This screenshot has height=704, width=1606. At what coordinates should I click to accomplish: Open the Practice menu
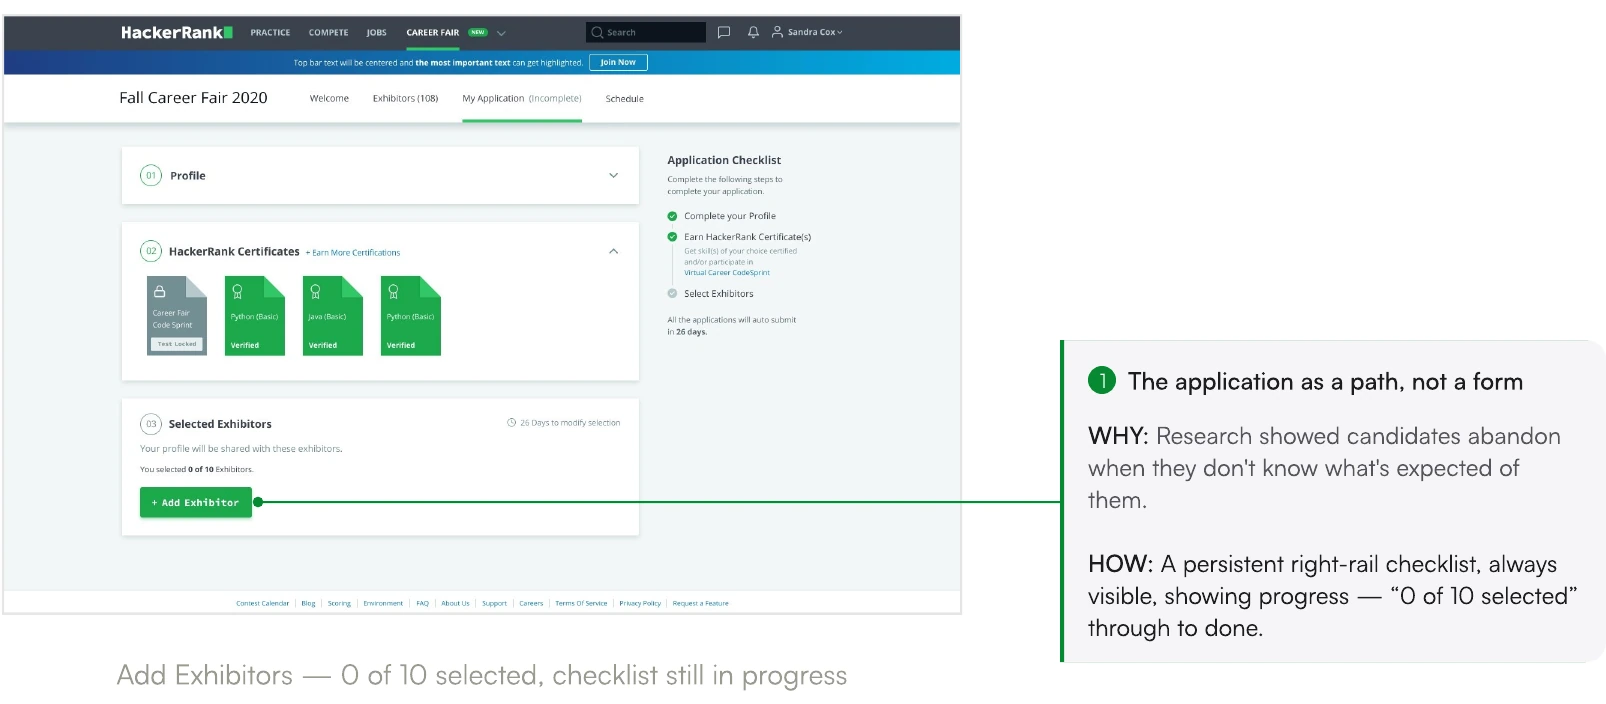(x=270, y=32)
